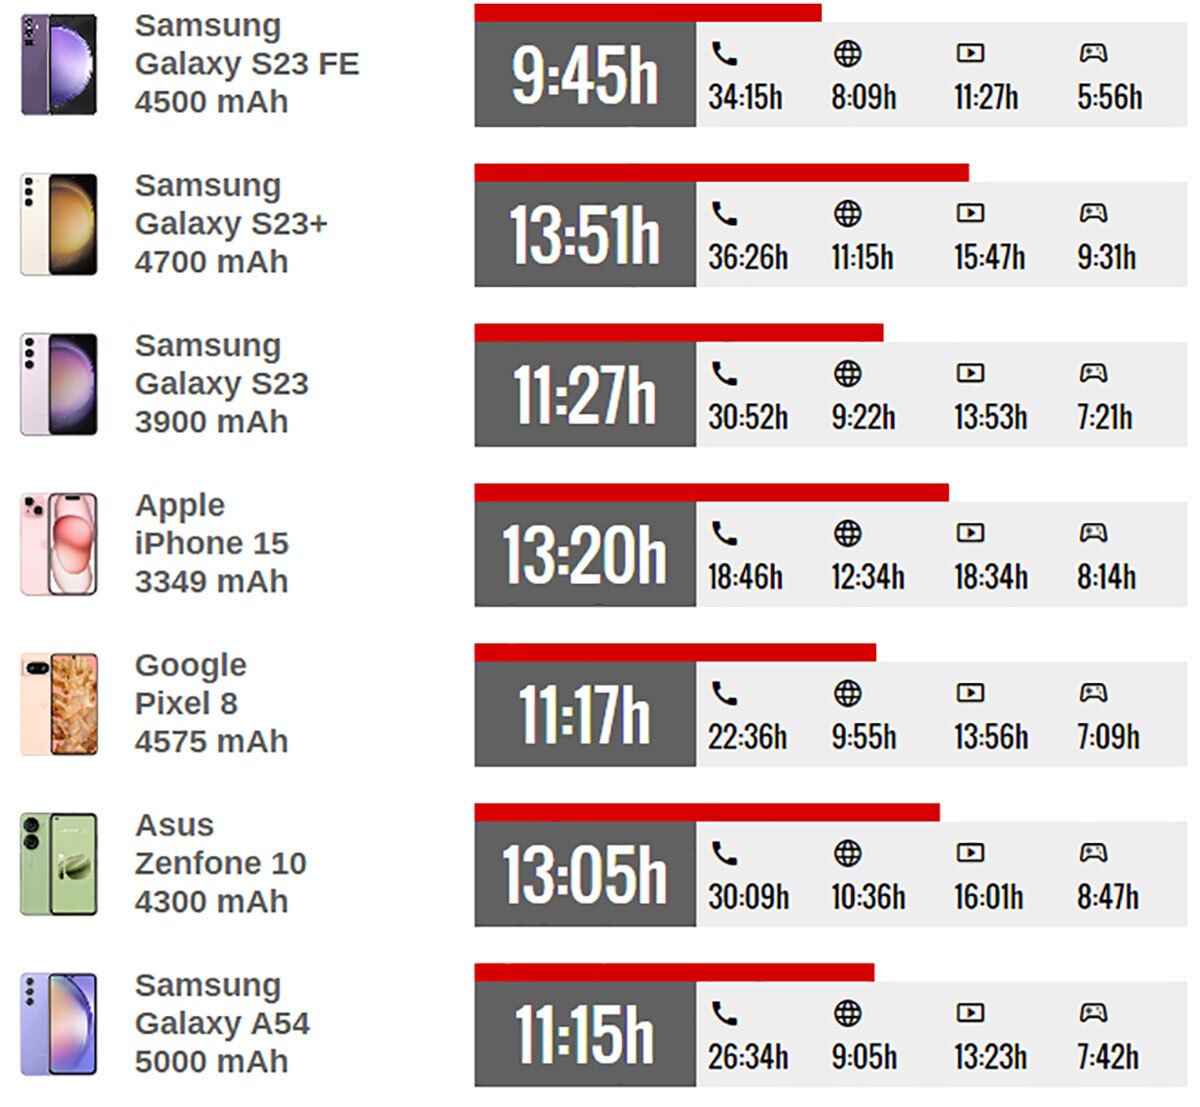Click the call icon in iPhone 15 row
Viewport: 1200px width, 1107px height.
coord(724,533)
